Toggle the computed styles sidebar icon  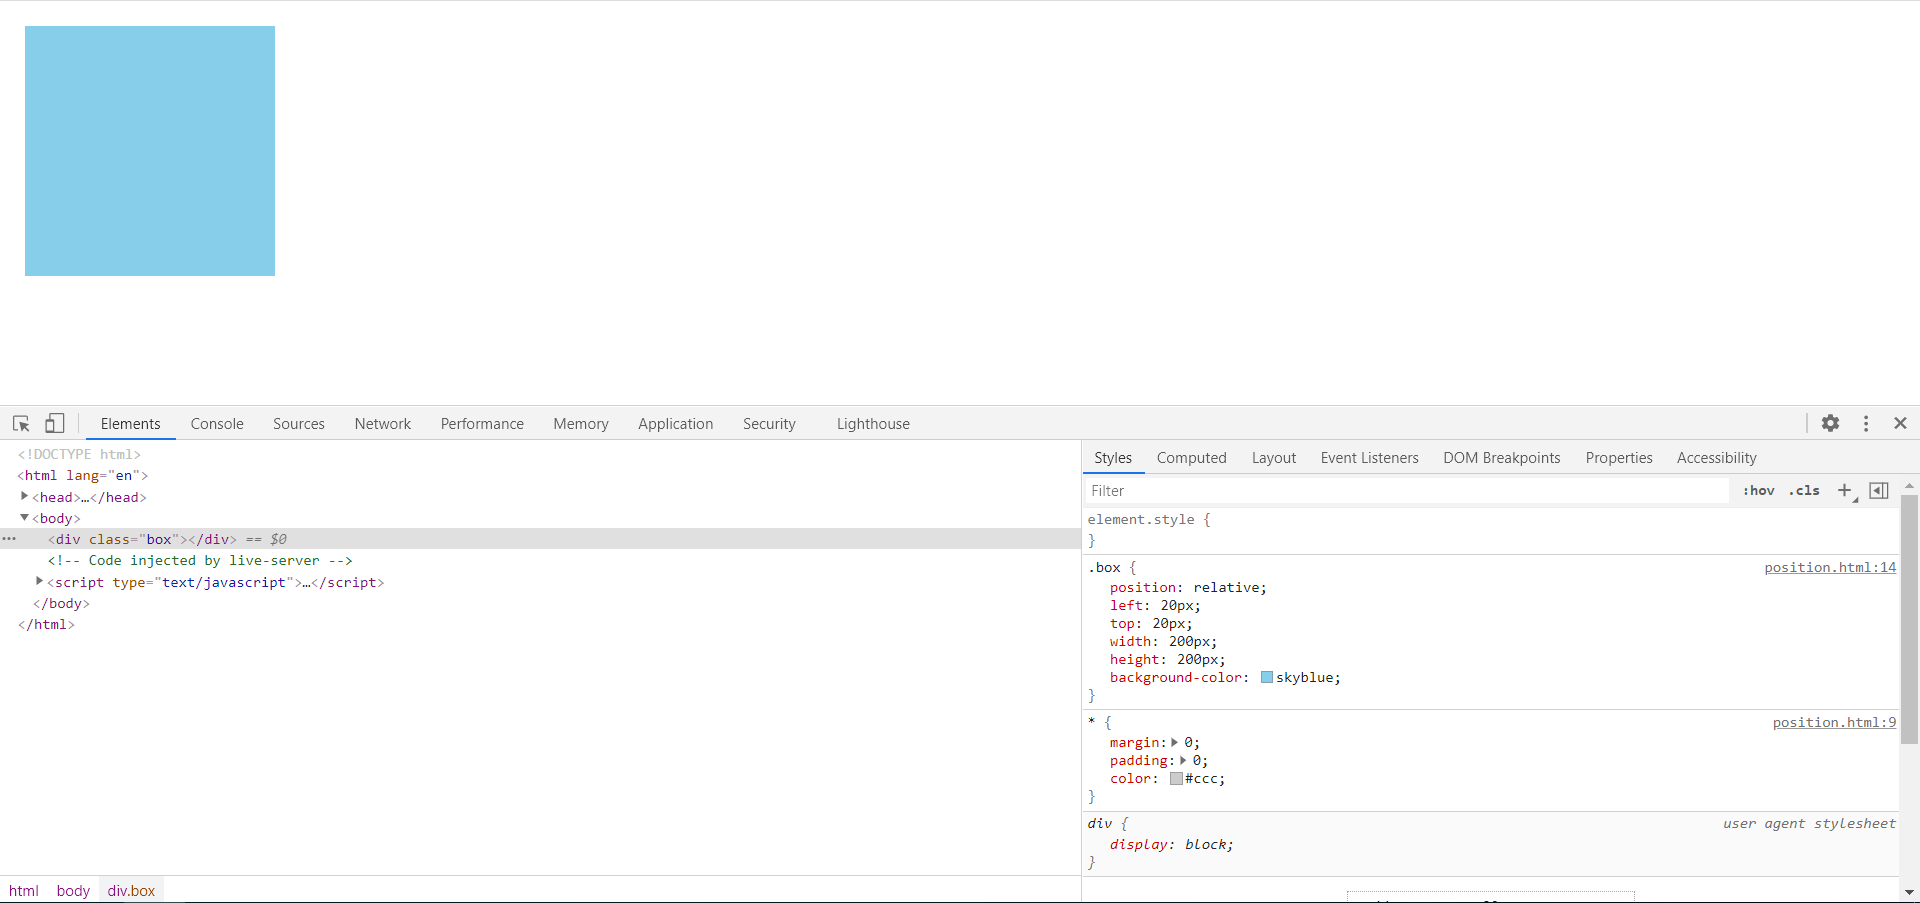(1879, 490)
